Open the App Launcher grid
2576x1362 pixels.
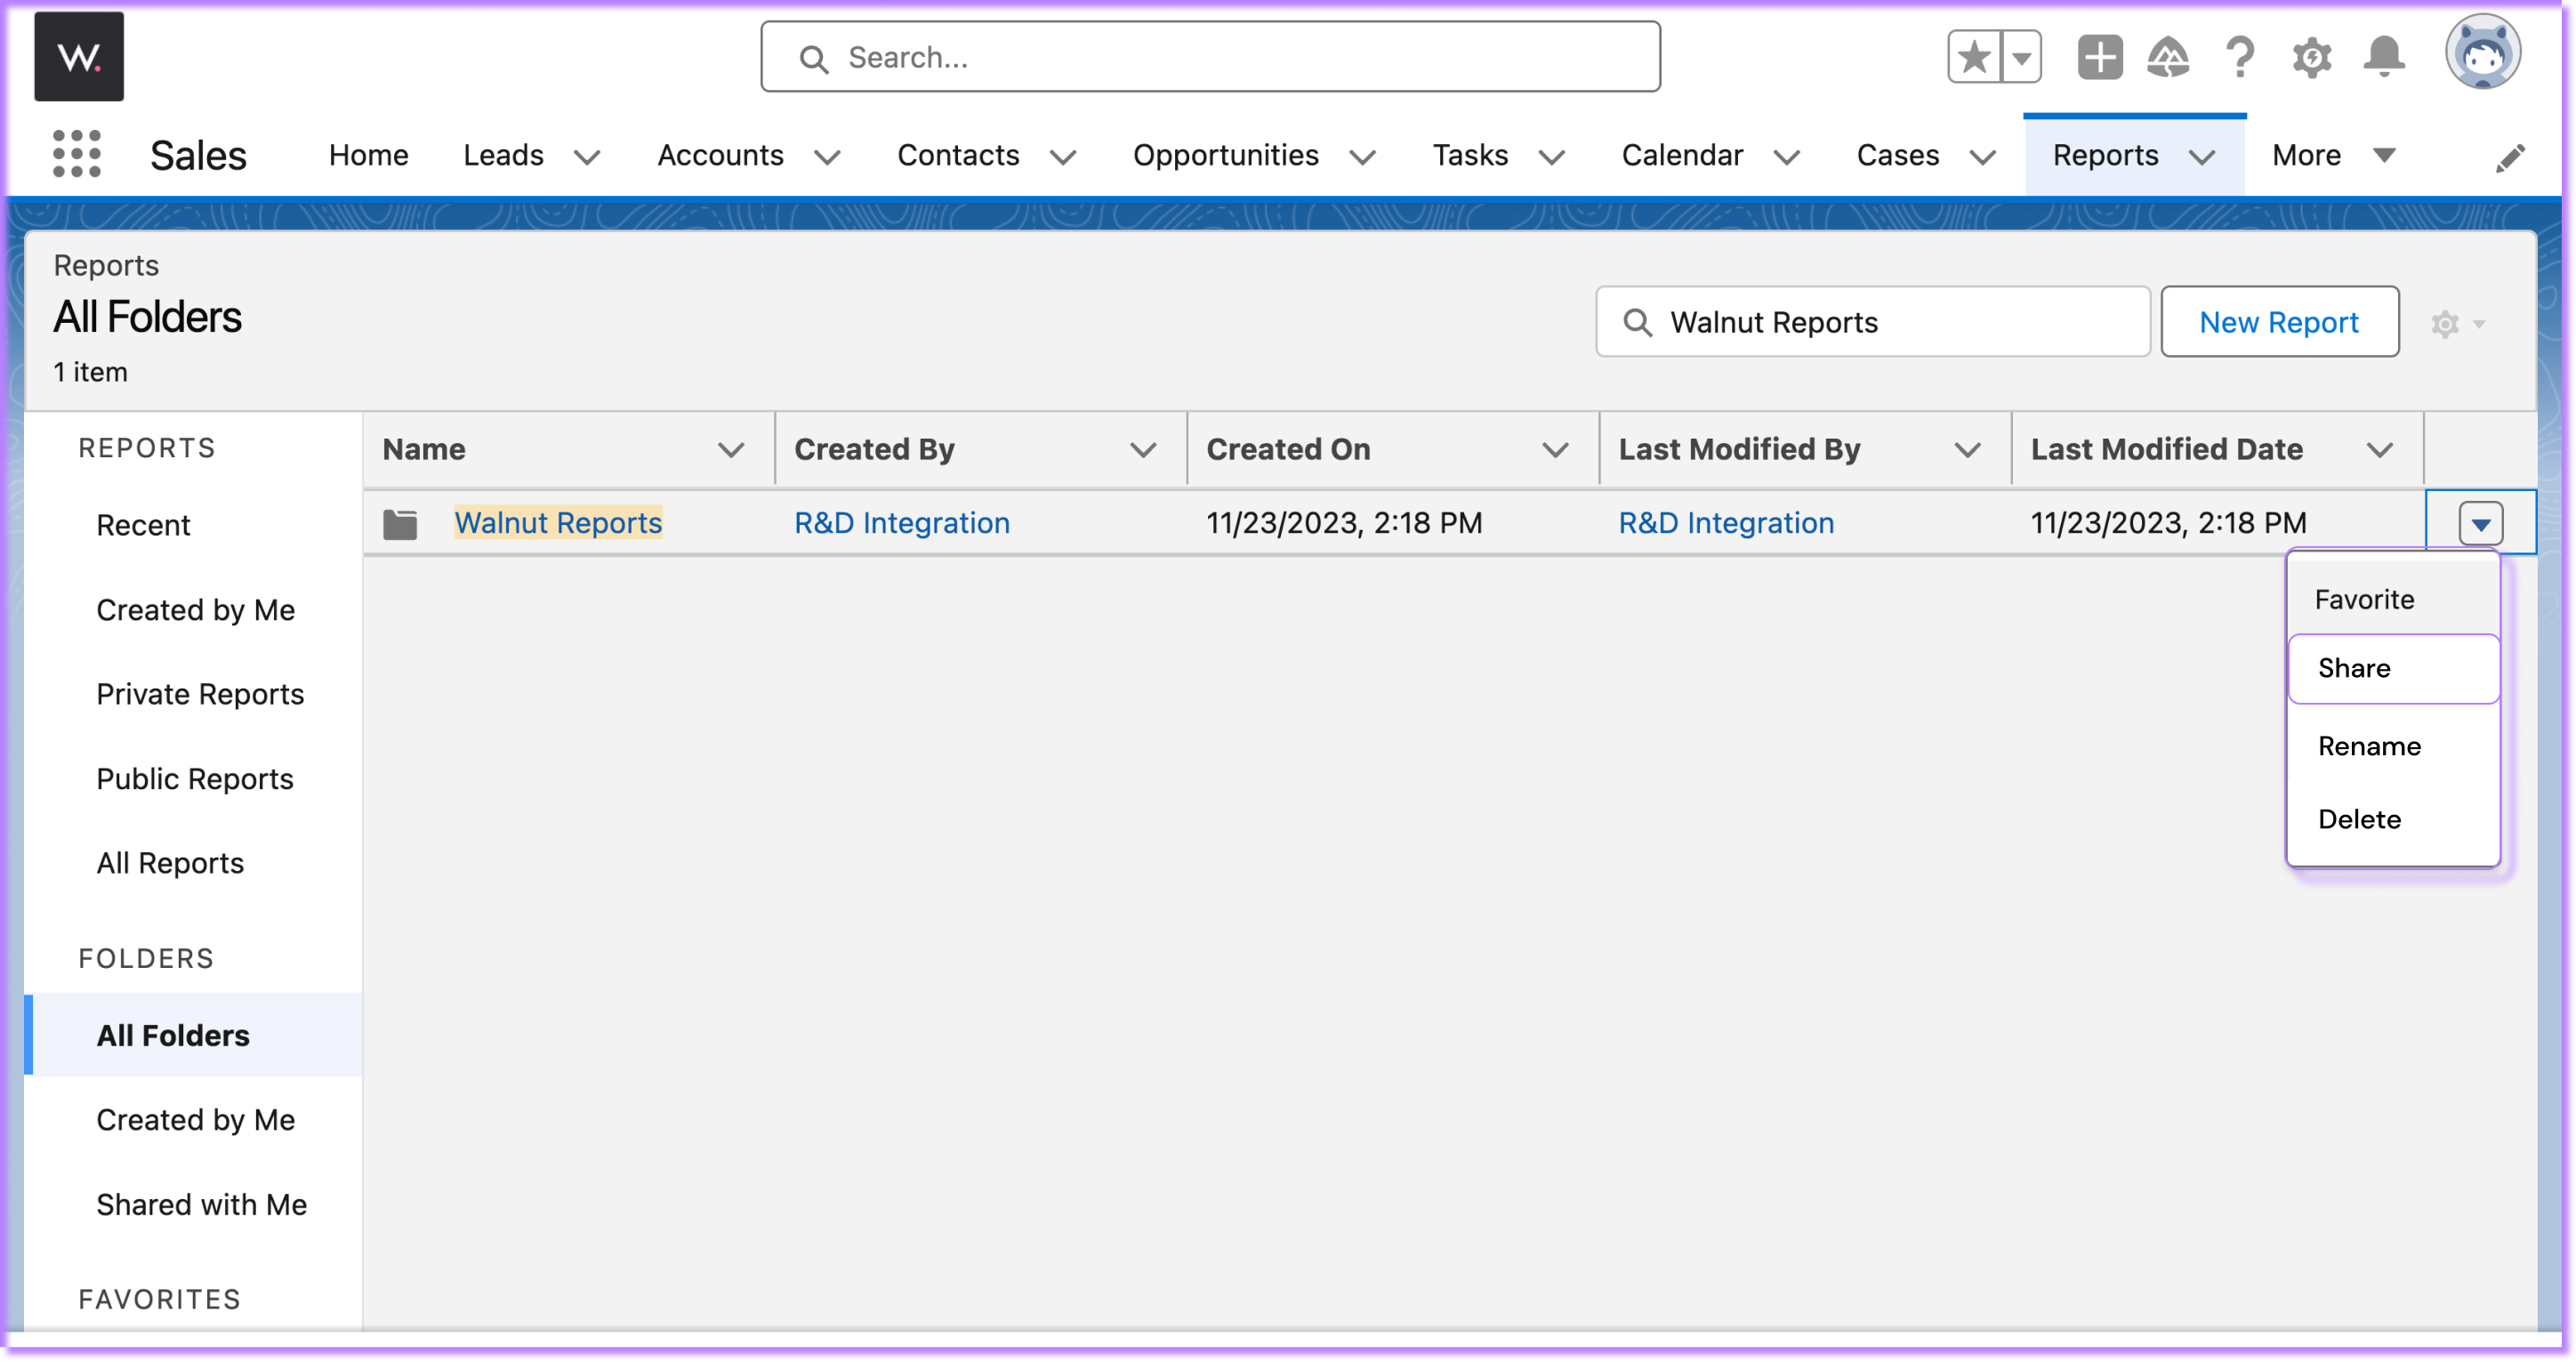[x=77, y=155]
